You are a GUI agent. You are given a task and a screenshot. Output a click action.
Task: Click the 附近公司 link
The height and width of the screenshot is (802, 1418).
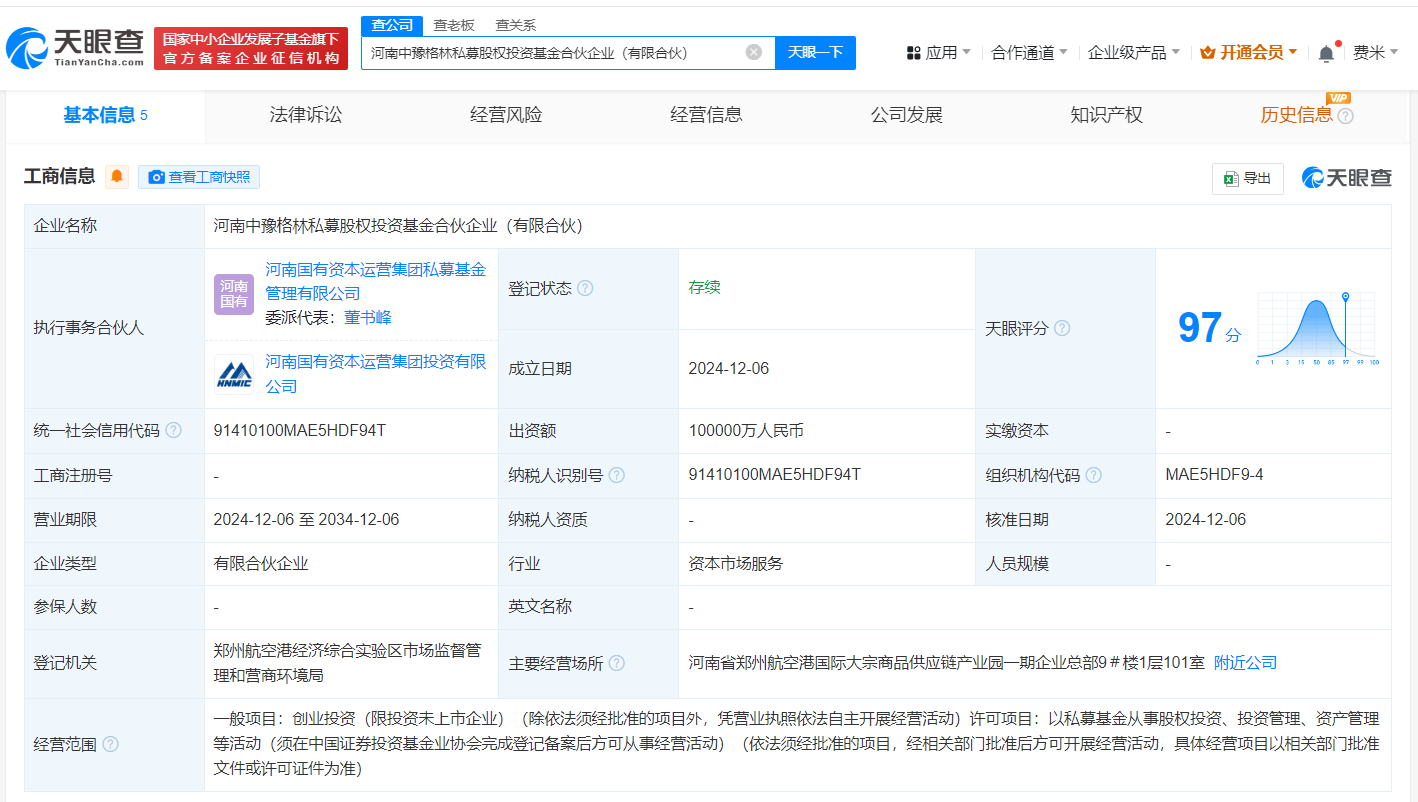point(1245,663)
